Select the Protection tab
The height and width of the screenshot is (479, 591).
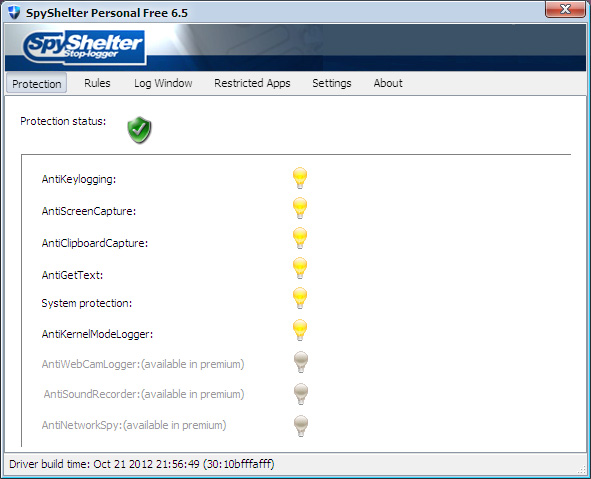(x=37, y=83)
